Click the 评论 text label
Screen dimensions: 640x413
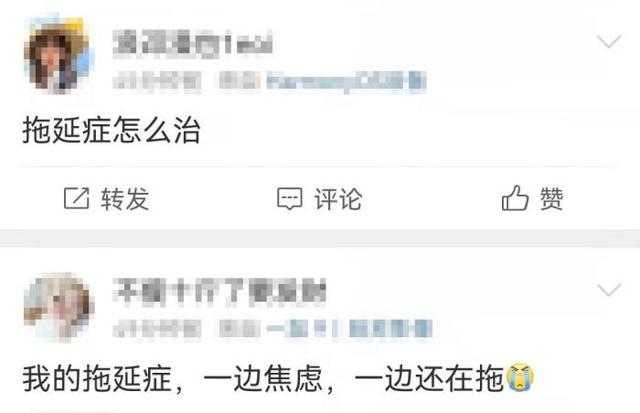pos(338,199)
